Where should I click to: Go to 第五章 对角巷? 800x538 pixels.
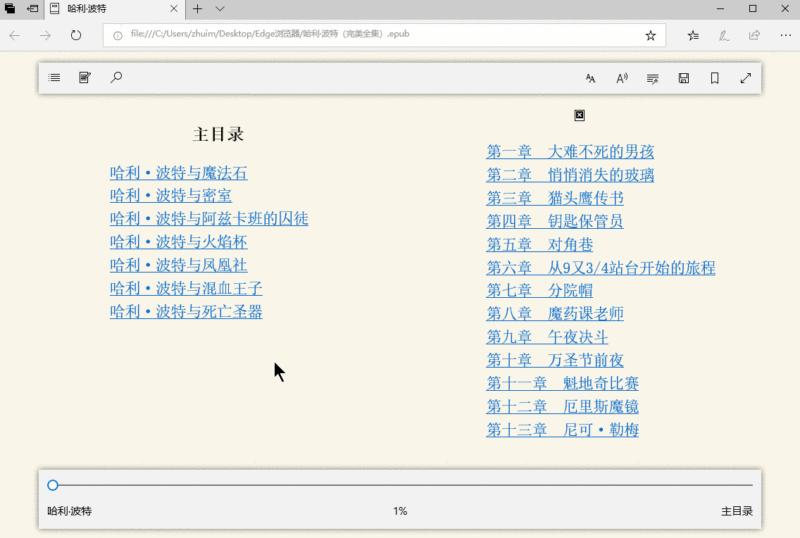(x=539, y=244)
